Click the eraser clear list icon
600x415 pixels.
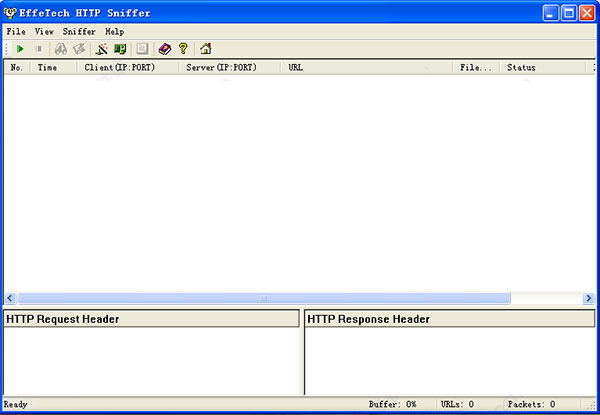79,49
